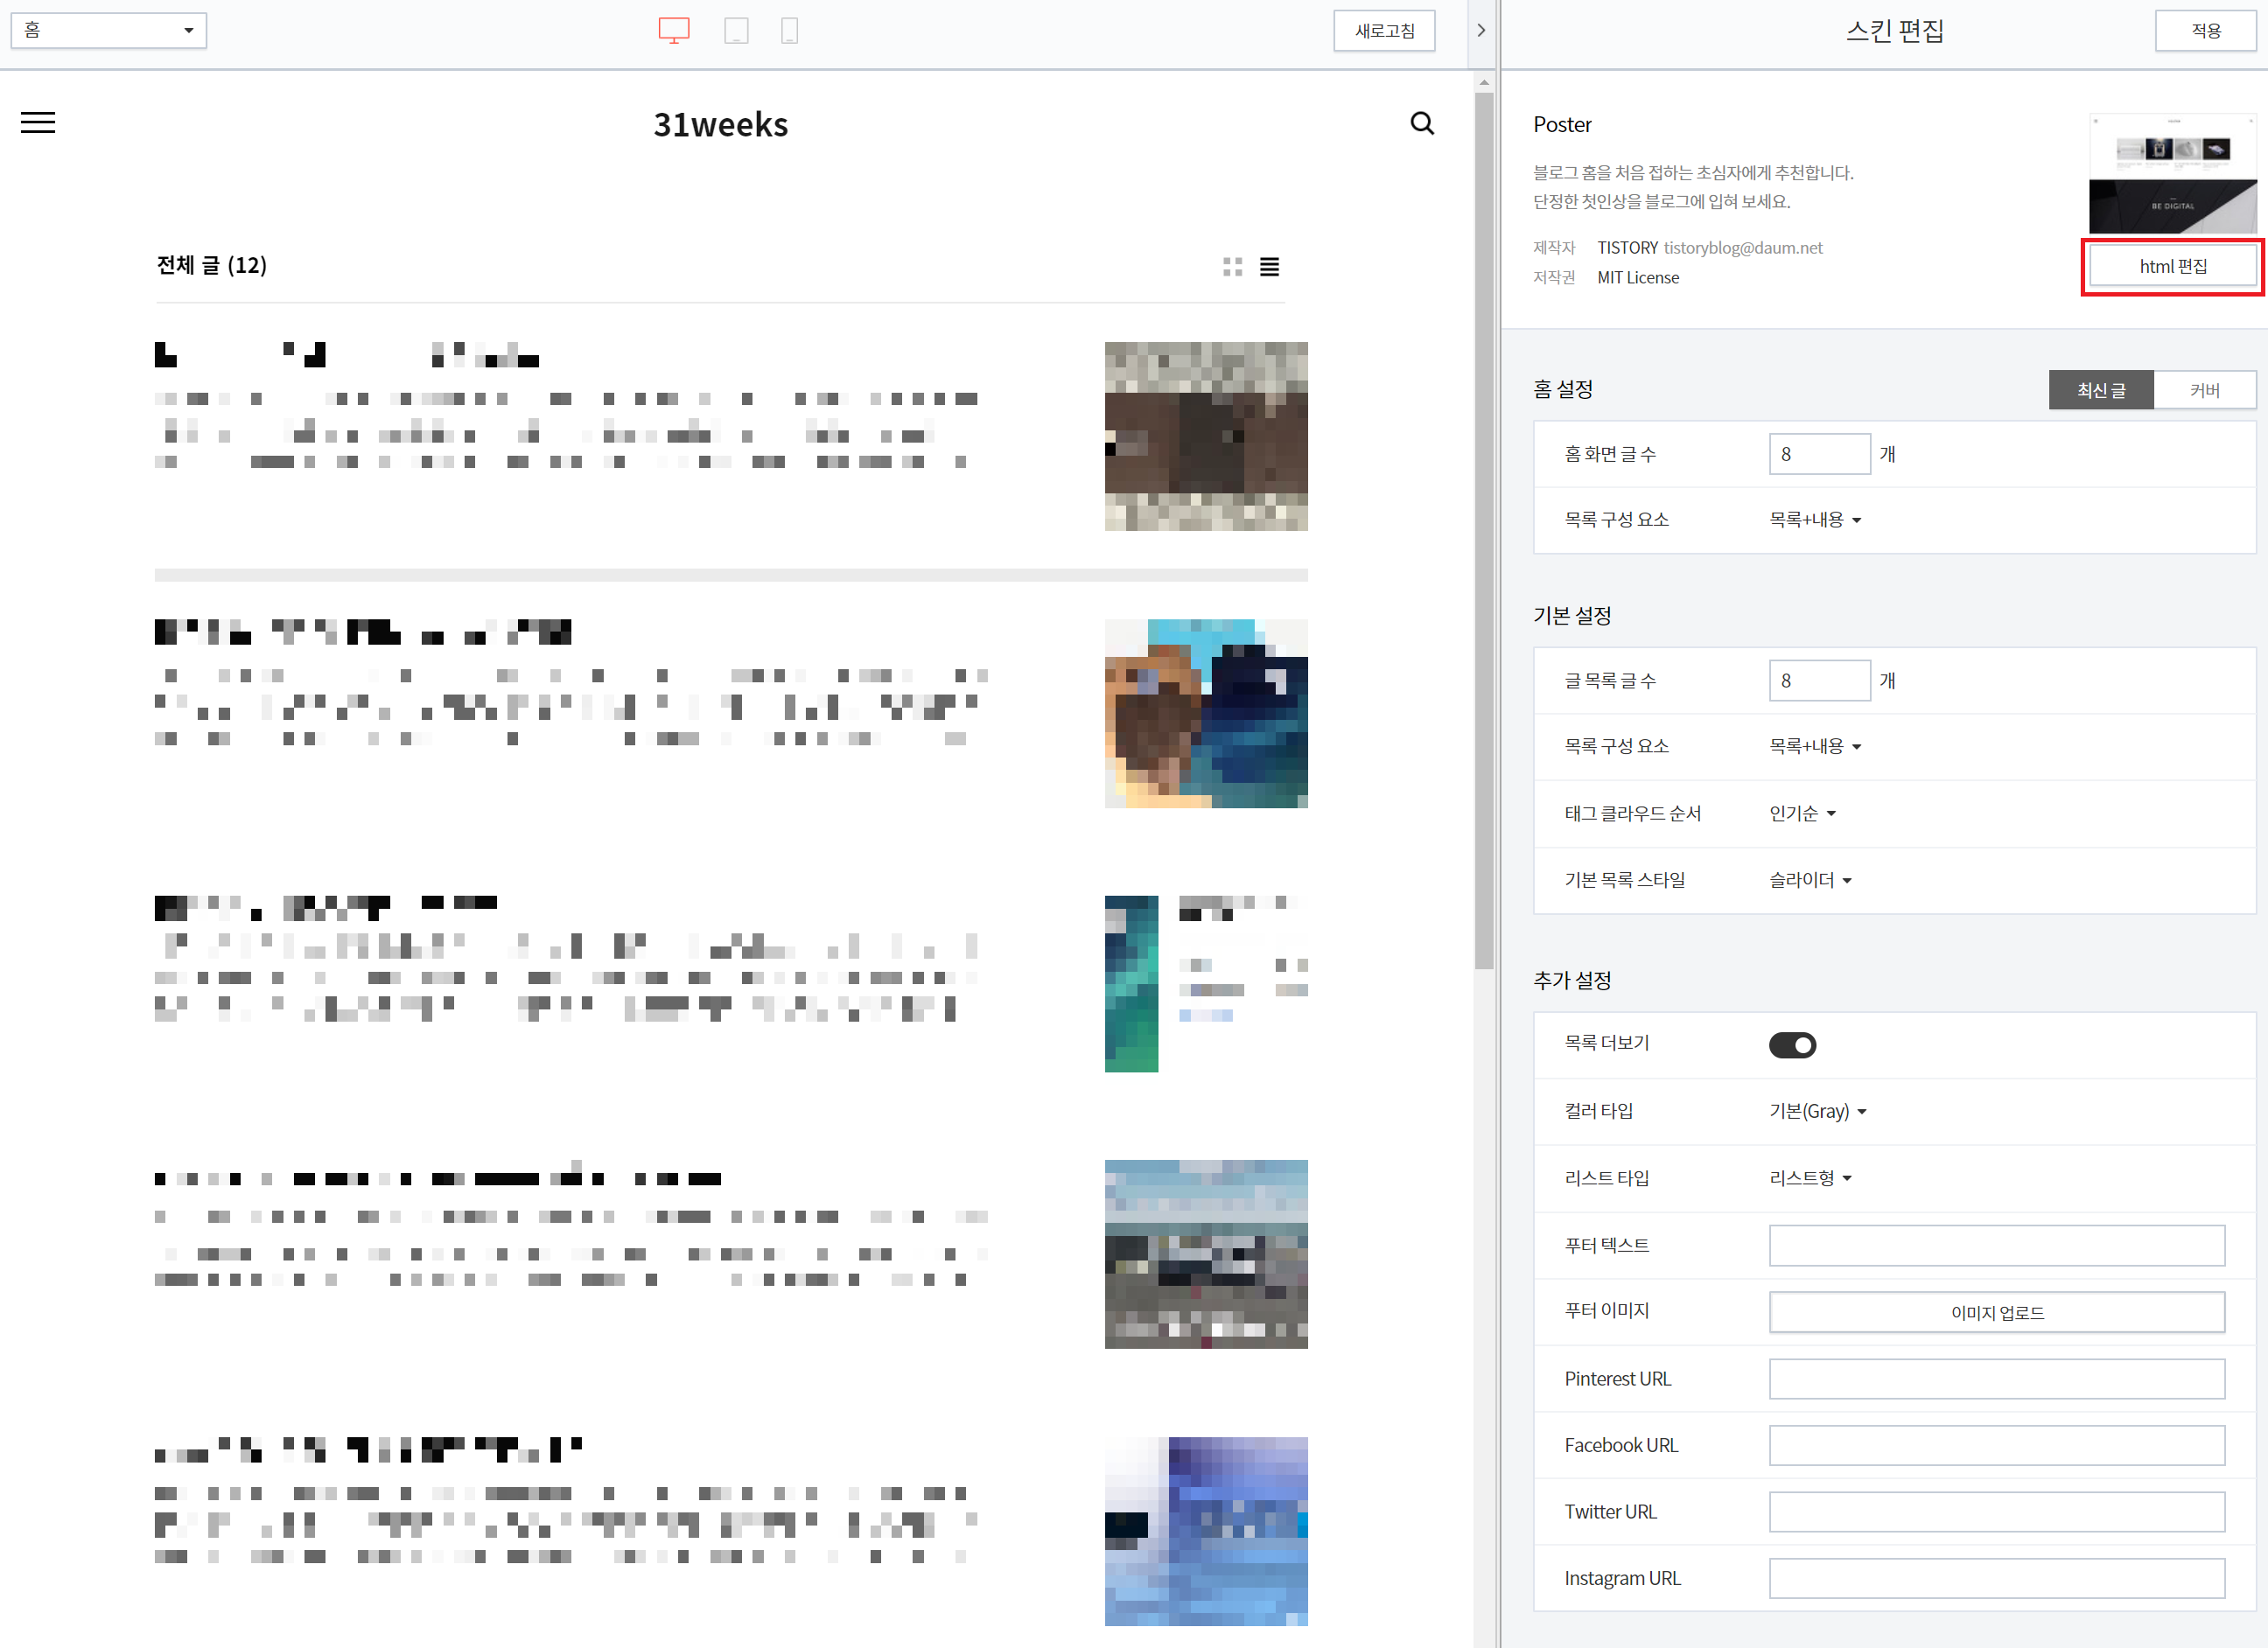Viewport: 2268px width, 1648px height.
Task: Toggle the 목록 더보기 switch
Action: tap(1792, 1045)
